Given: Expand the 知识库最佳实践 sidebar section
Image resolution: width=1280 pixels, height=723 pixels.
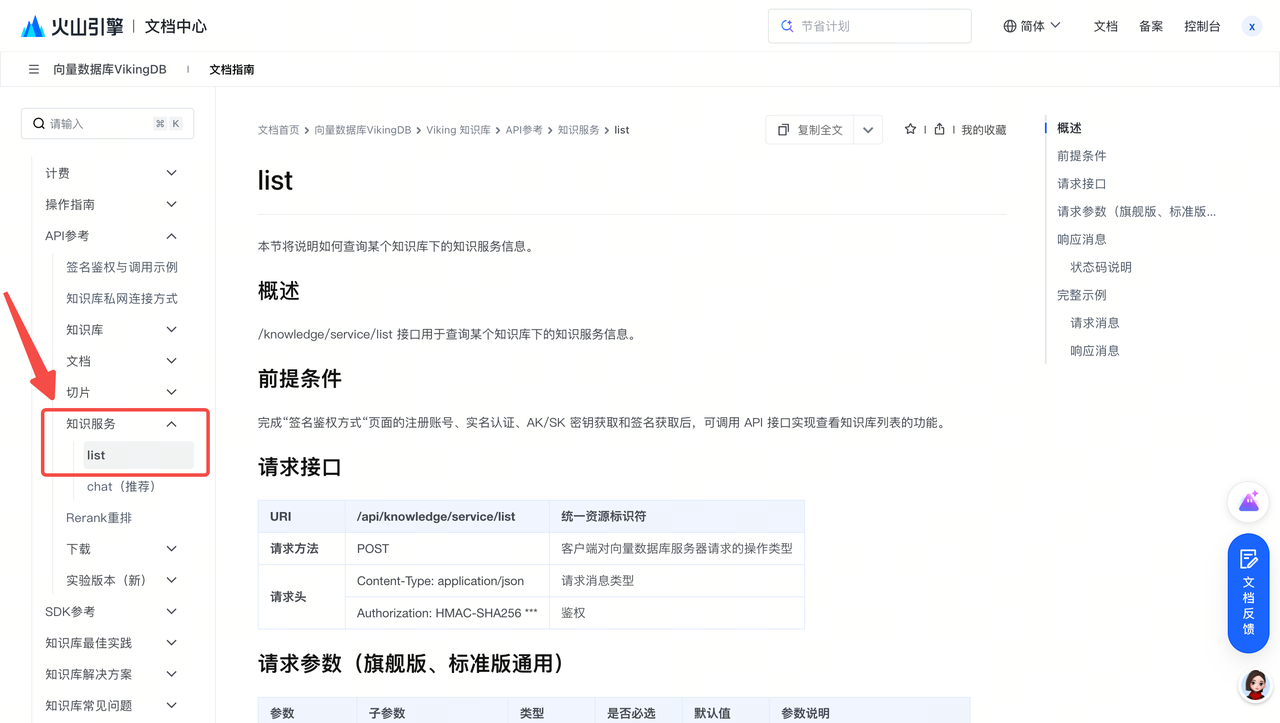Looking at the screenshot, I should pos(172,643).
